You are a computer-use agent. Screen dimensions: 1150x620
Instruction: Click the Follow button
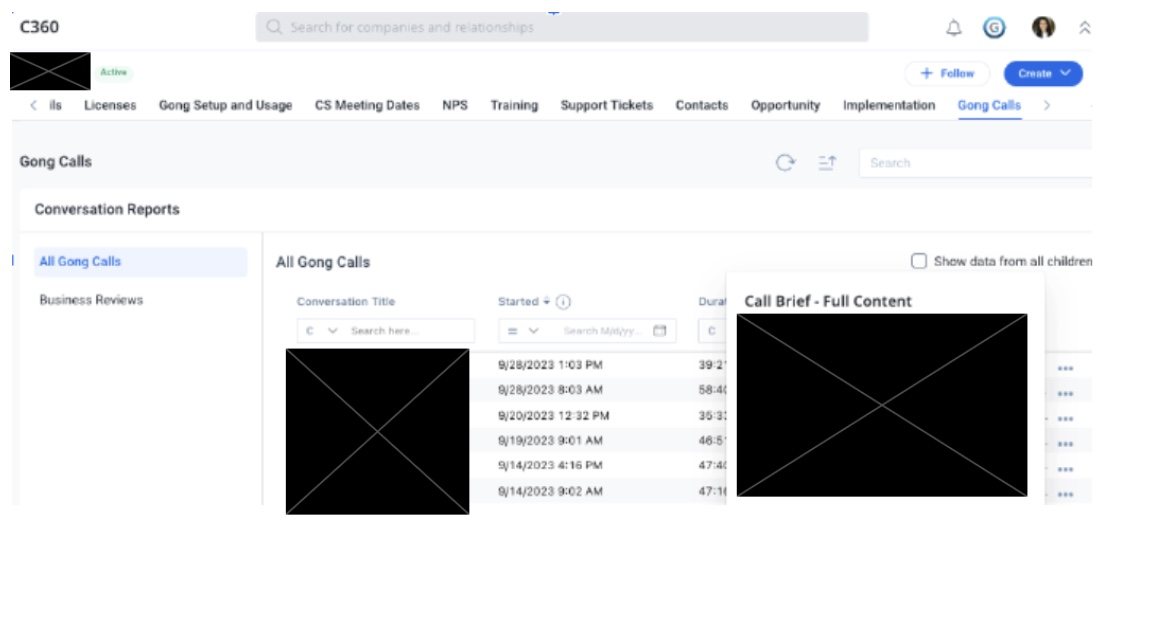pos(947,73)
